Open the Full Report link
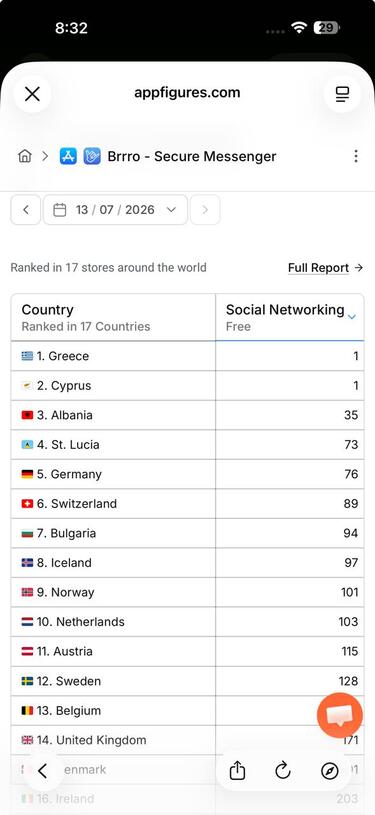Screen dimensions: 375x815 [326, 268]
